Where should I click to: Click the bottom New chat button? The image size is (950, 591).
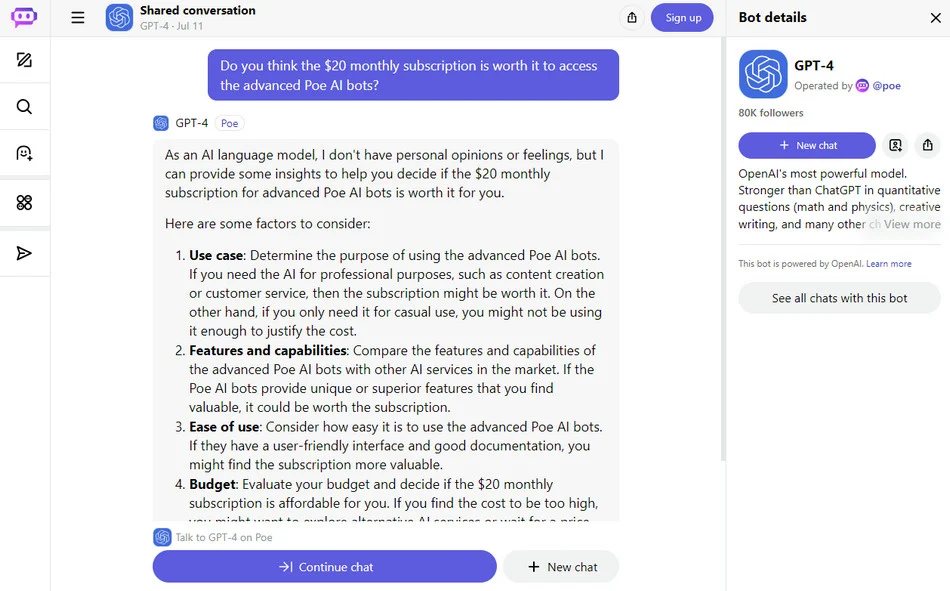coord(561,567)
